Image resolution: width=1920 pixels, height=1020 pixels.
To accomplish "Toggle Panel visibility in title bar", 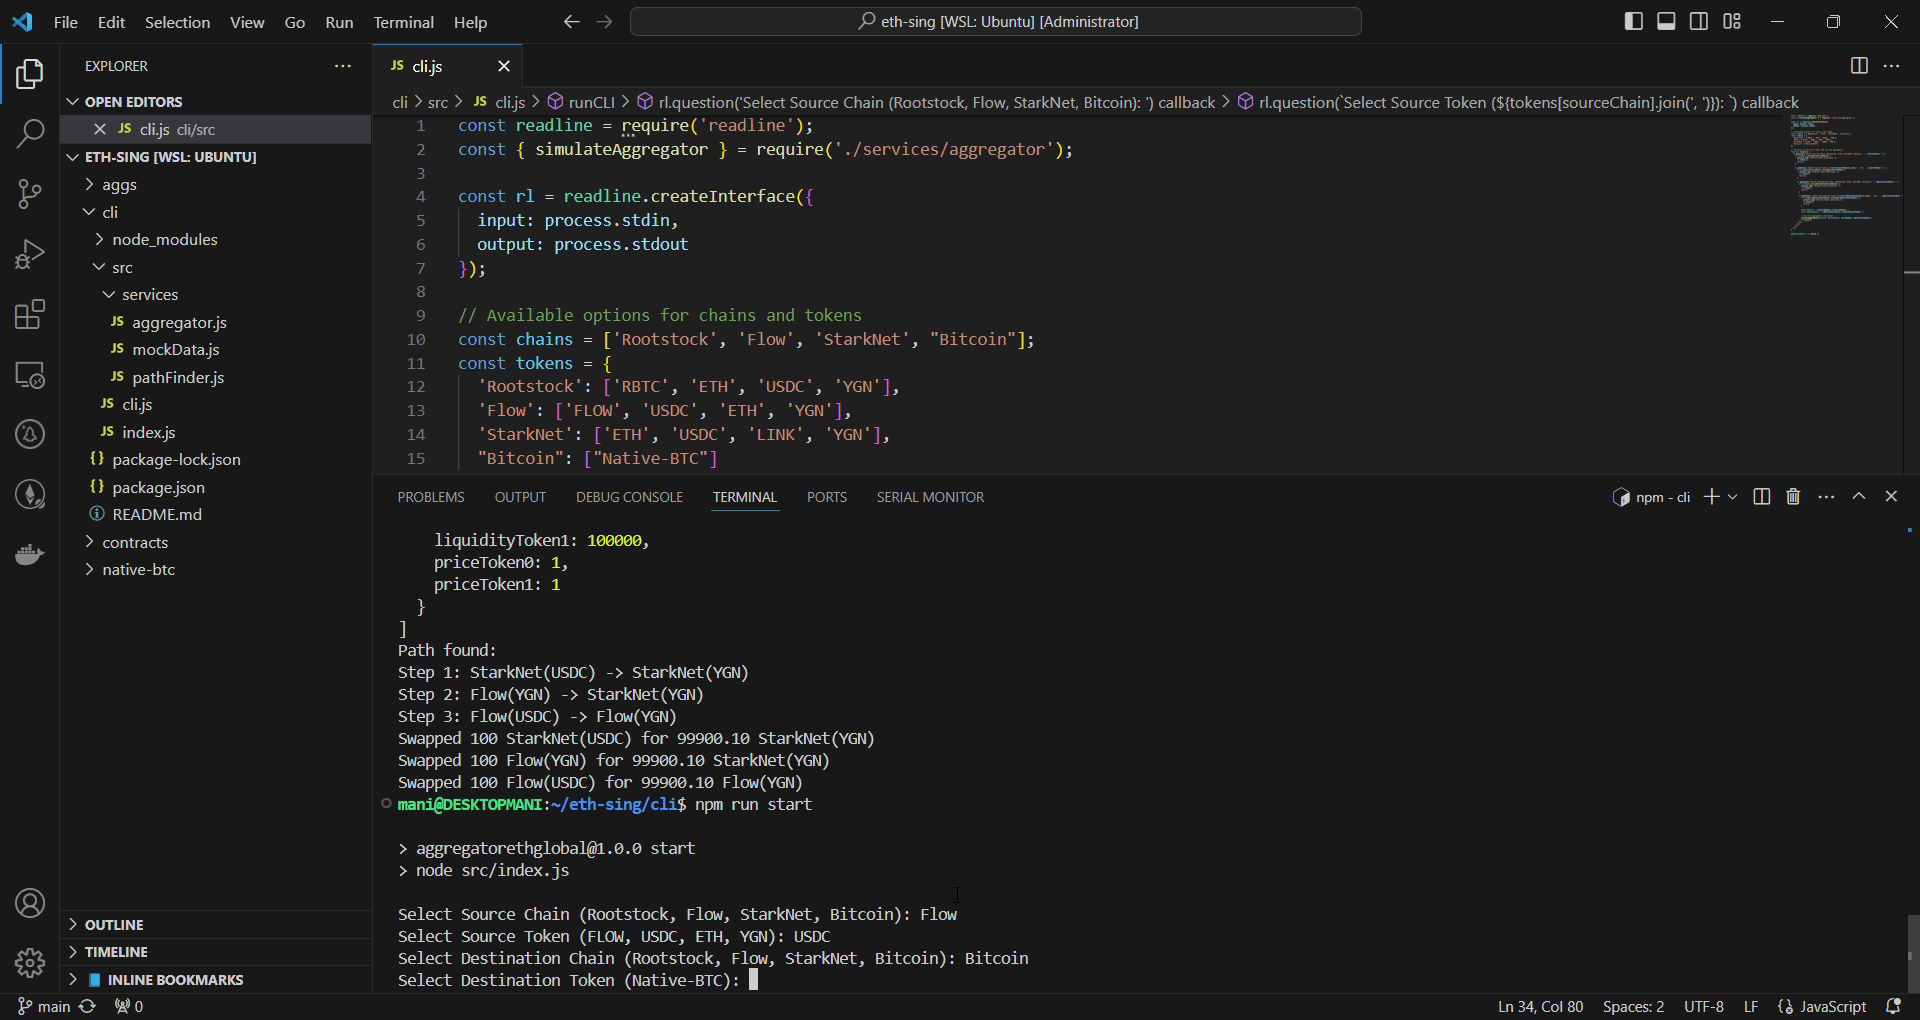I will point(1666,21).
